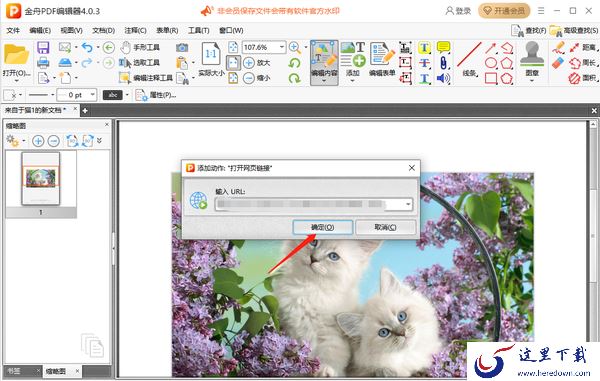Click the Become Member (开通会员) button
Viewport: 600px width, 381px height.
click(504, 11)
